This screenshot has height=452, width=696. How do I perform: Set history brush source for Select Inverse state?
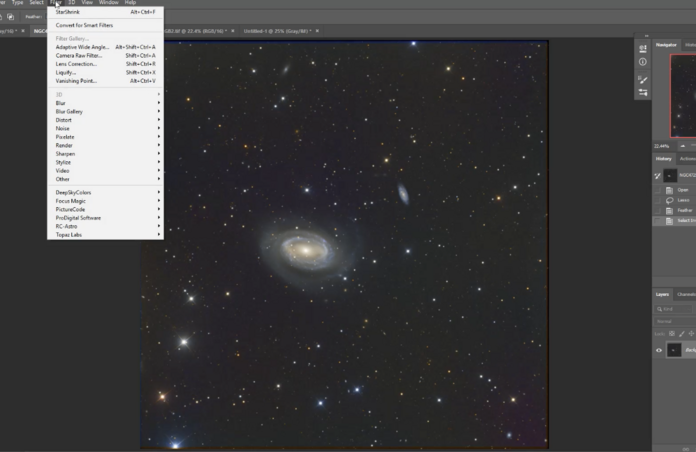[x=657, y=221]
